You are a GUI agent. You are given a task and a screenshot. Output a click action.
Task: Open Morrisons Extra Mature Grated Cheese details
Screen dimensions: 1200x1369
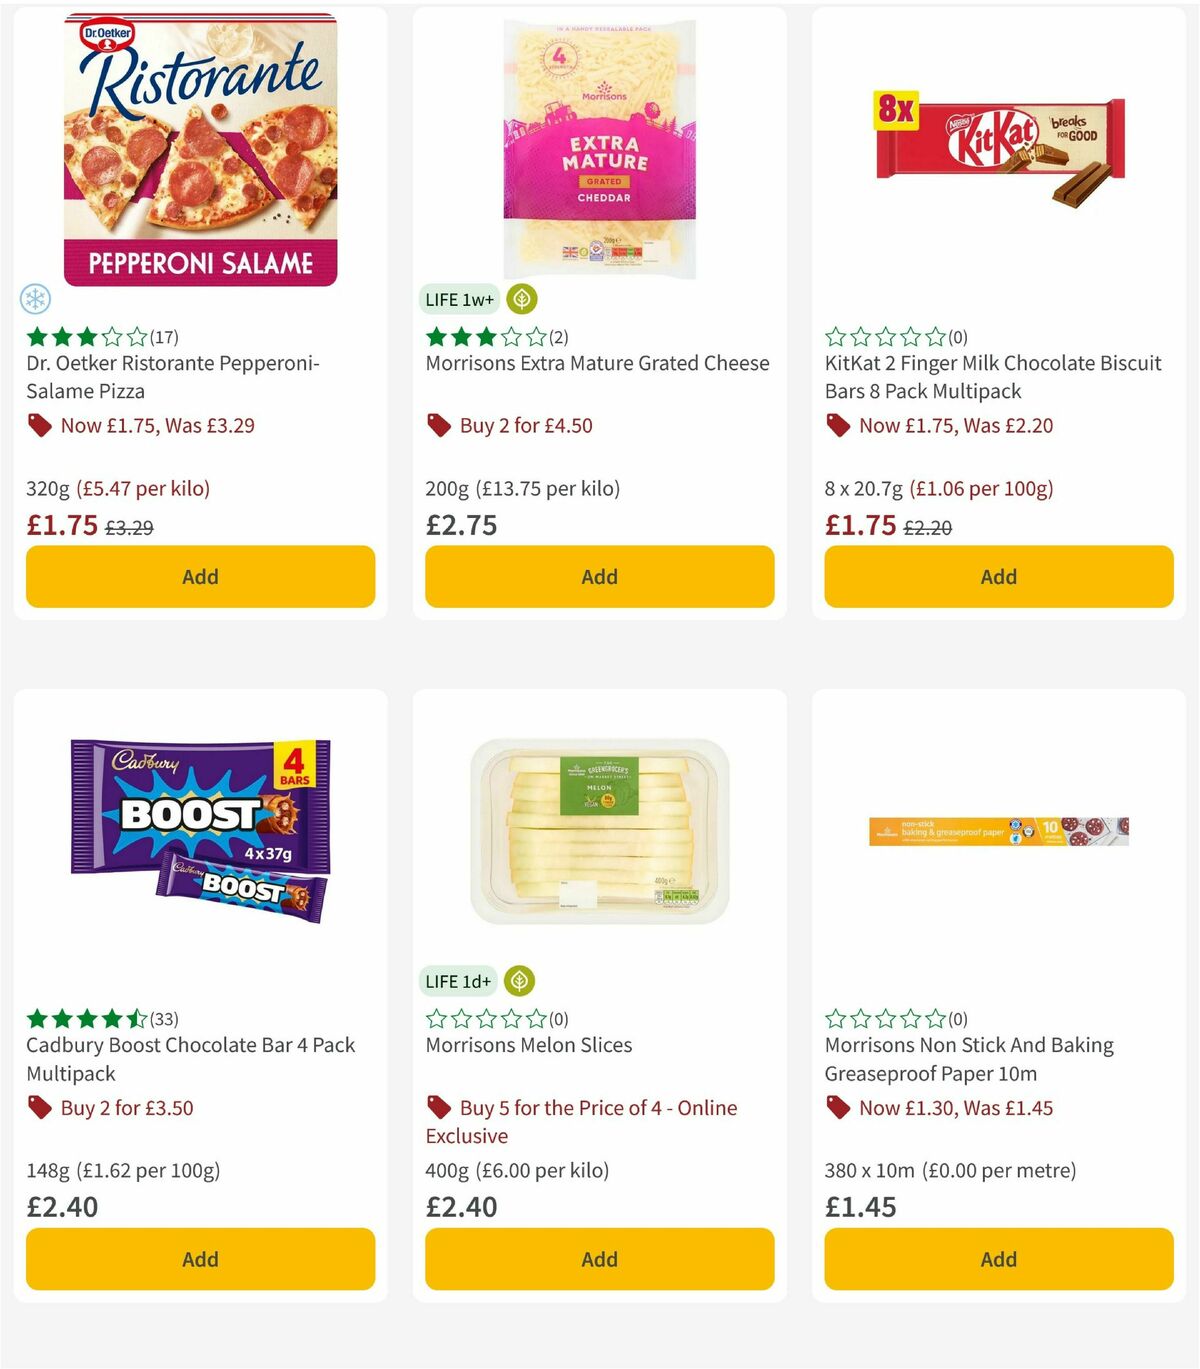[597, 363]
